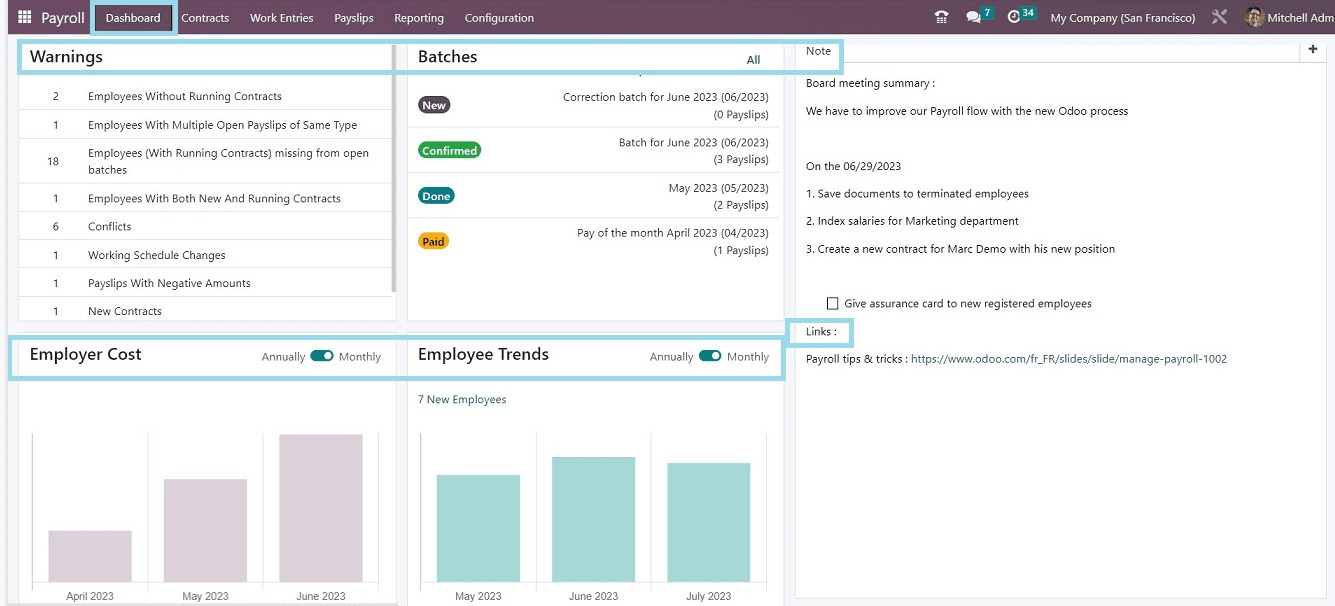The image size is (1335, 606).
Task: Open the debug tools wrench icon
Action: coord(1219,18)
